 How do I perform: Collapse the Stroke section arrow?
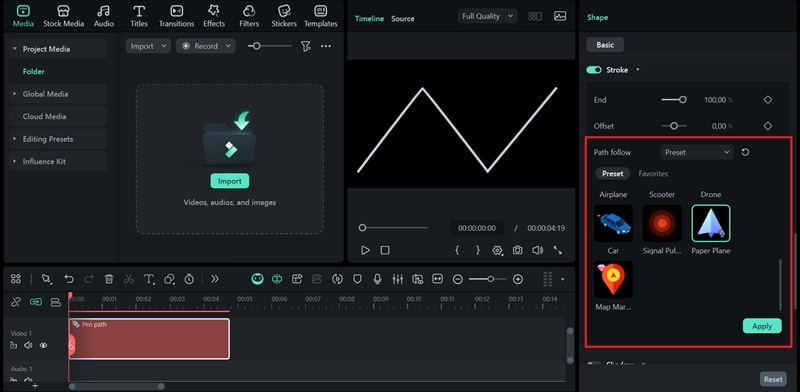click(638, 70)
